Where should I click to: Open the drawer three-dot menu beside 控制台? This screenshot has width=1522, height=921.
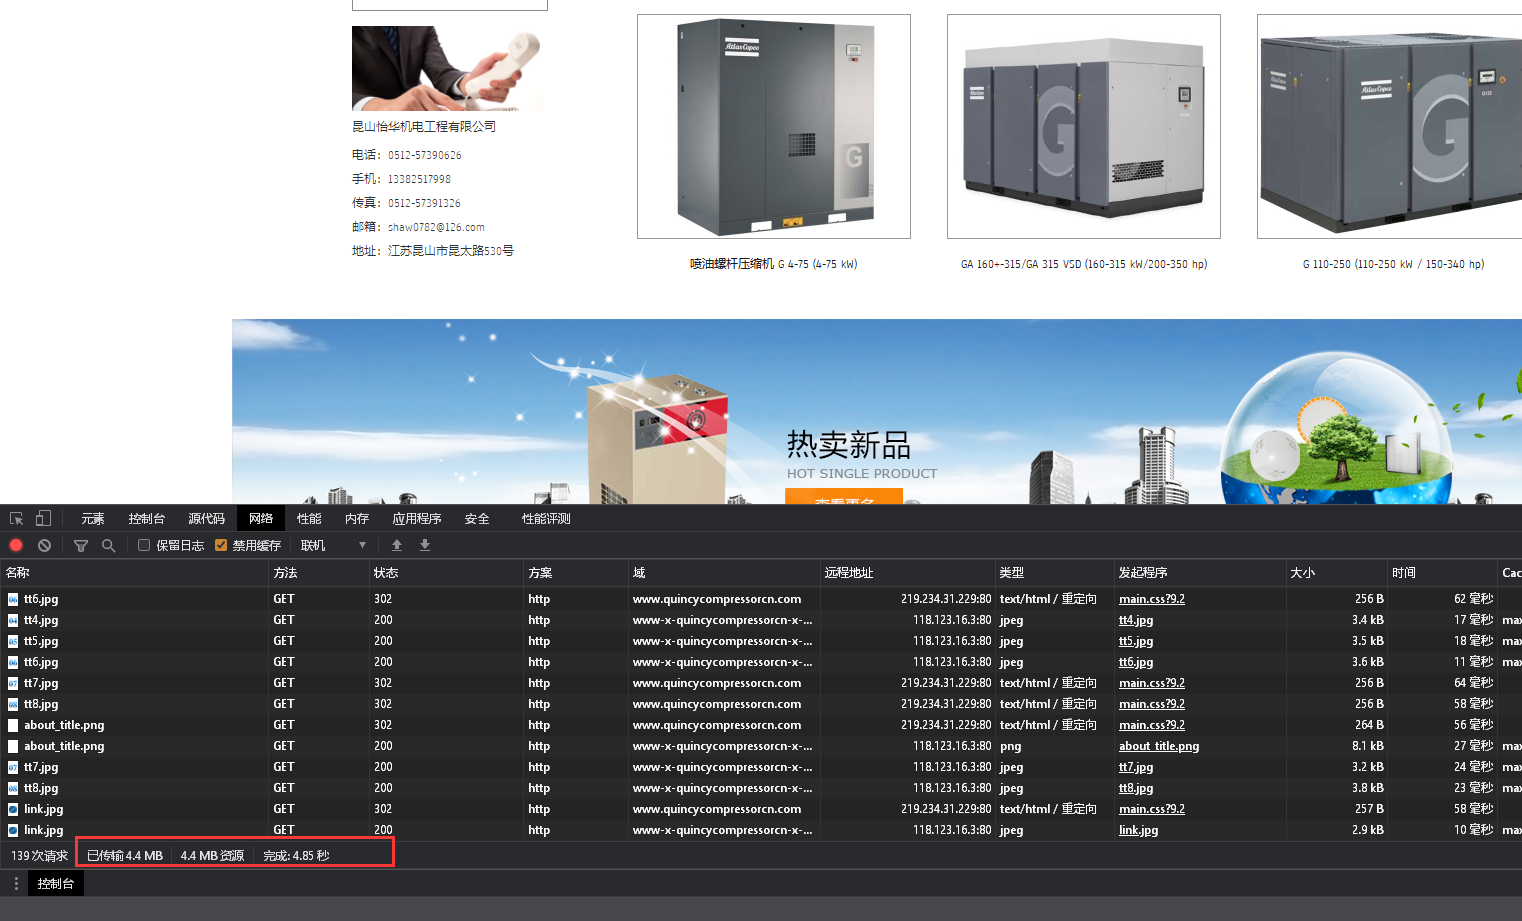point(16,884)
